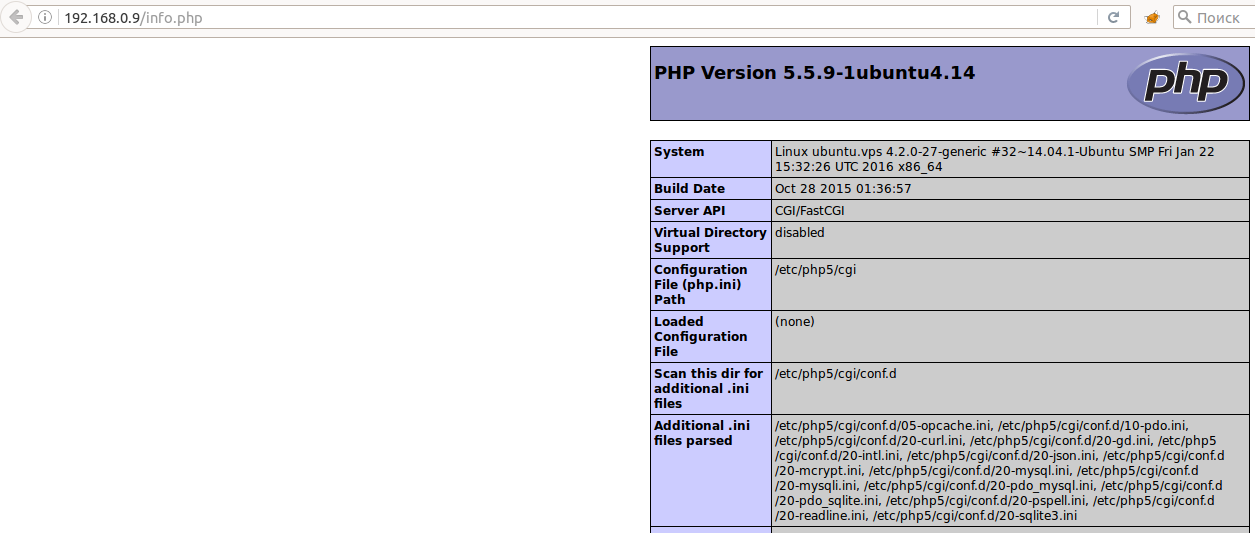Select the /etc/php5/cgi/conf.d value
Screen dimensions: 1255x533
click(x=836, y=374)
